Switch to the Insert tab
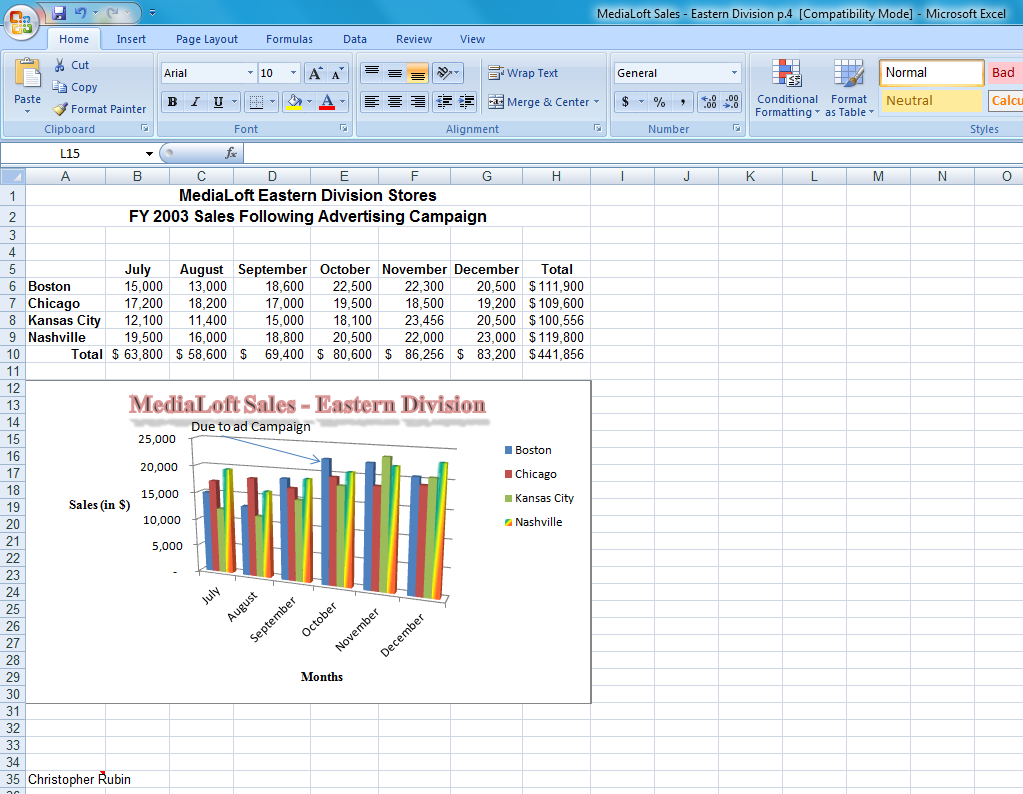 (x=131, y=39)
